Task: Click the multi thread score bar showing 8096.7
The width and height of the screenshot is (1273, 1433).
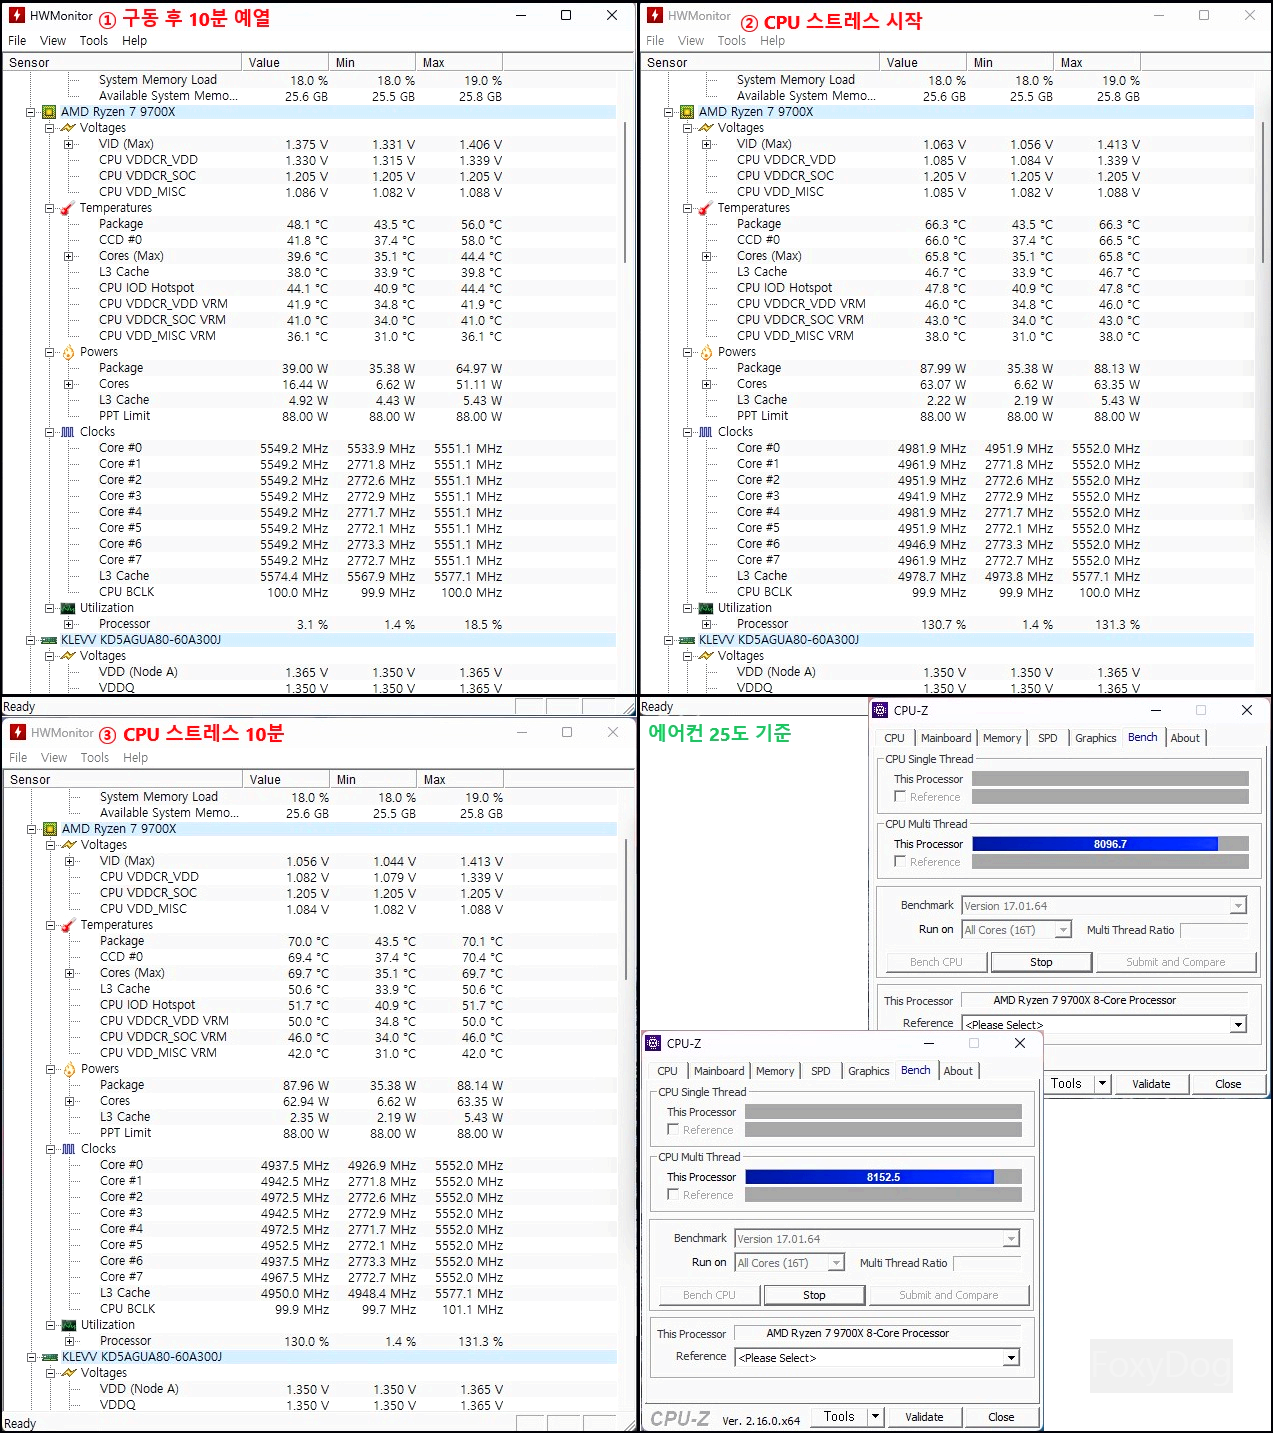Action: 1110,844
